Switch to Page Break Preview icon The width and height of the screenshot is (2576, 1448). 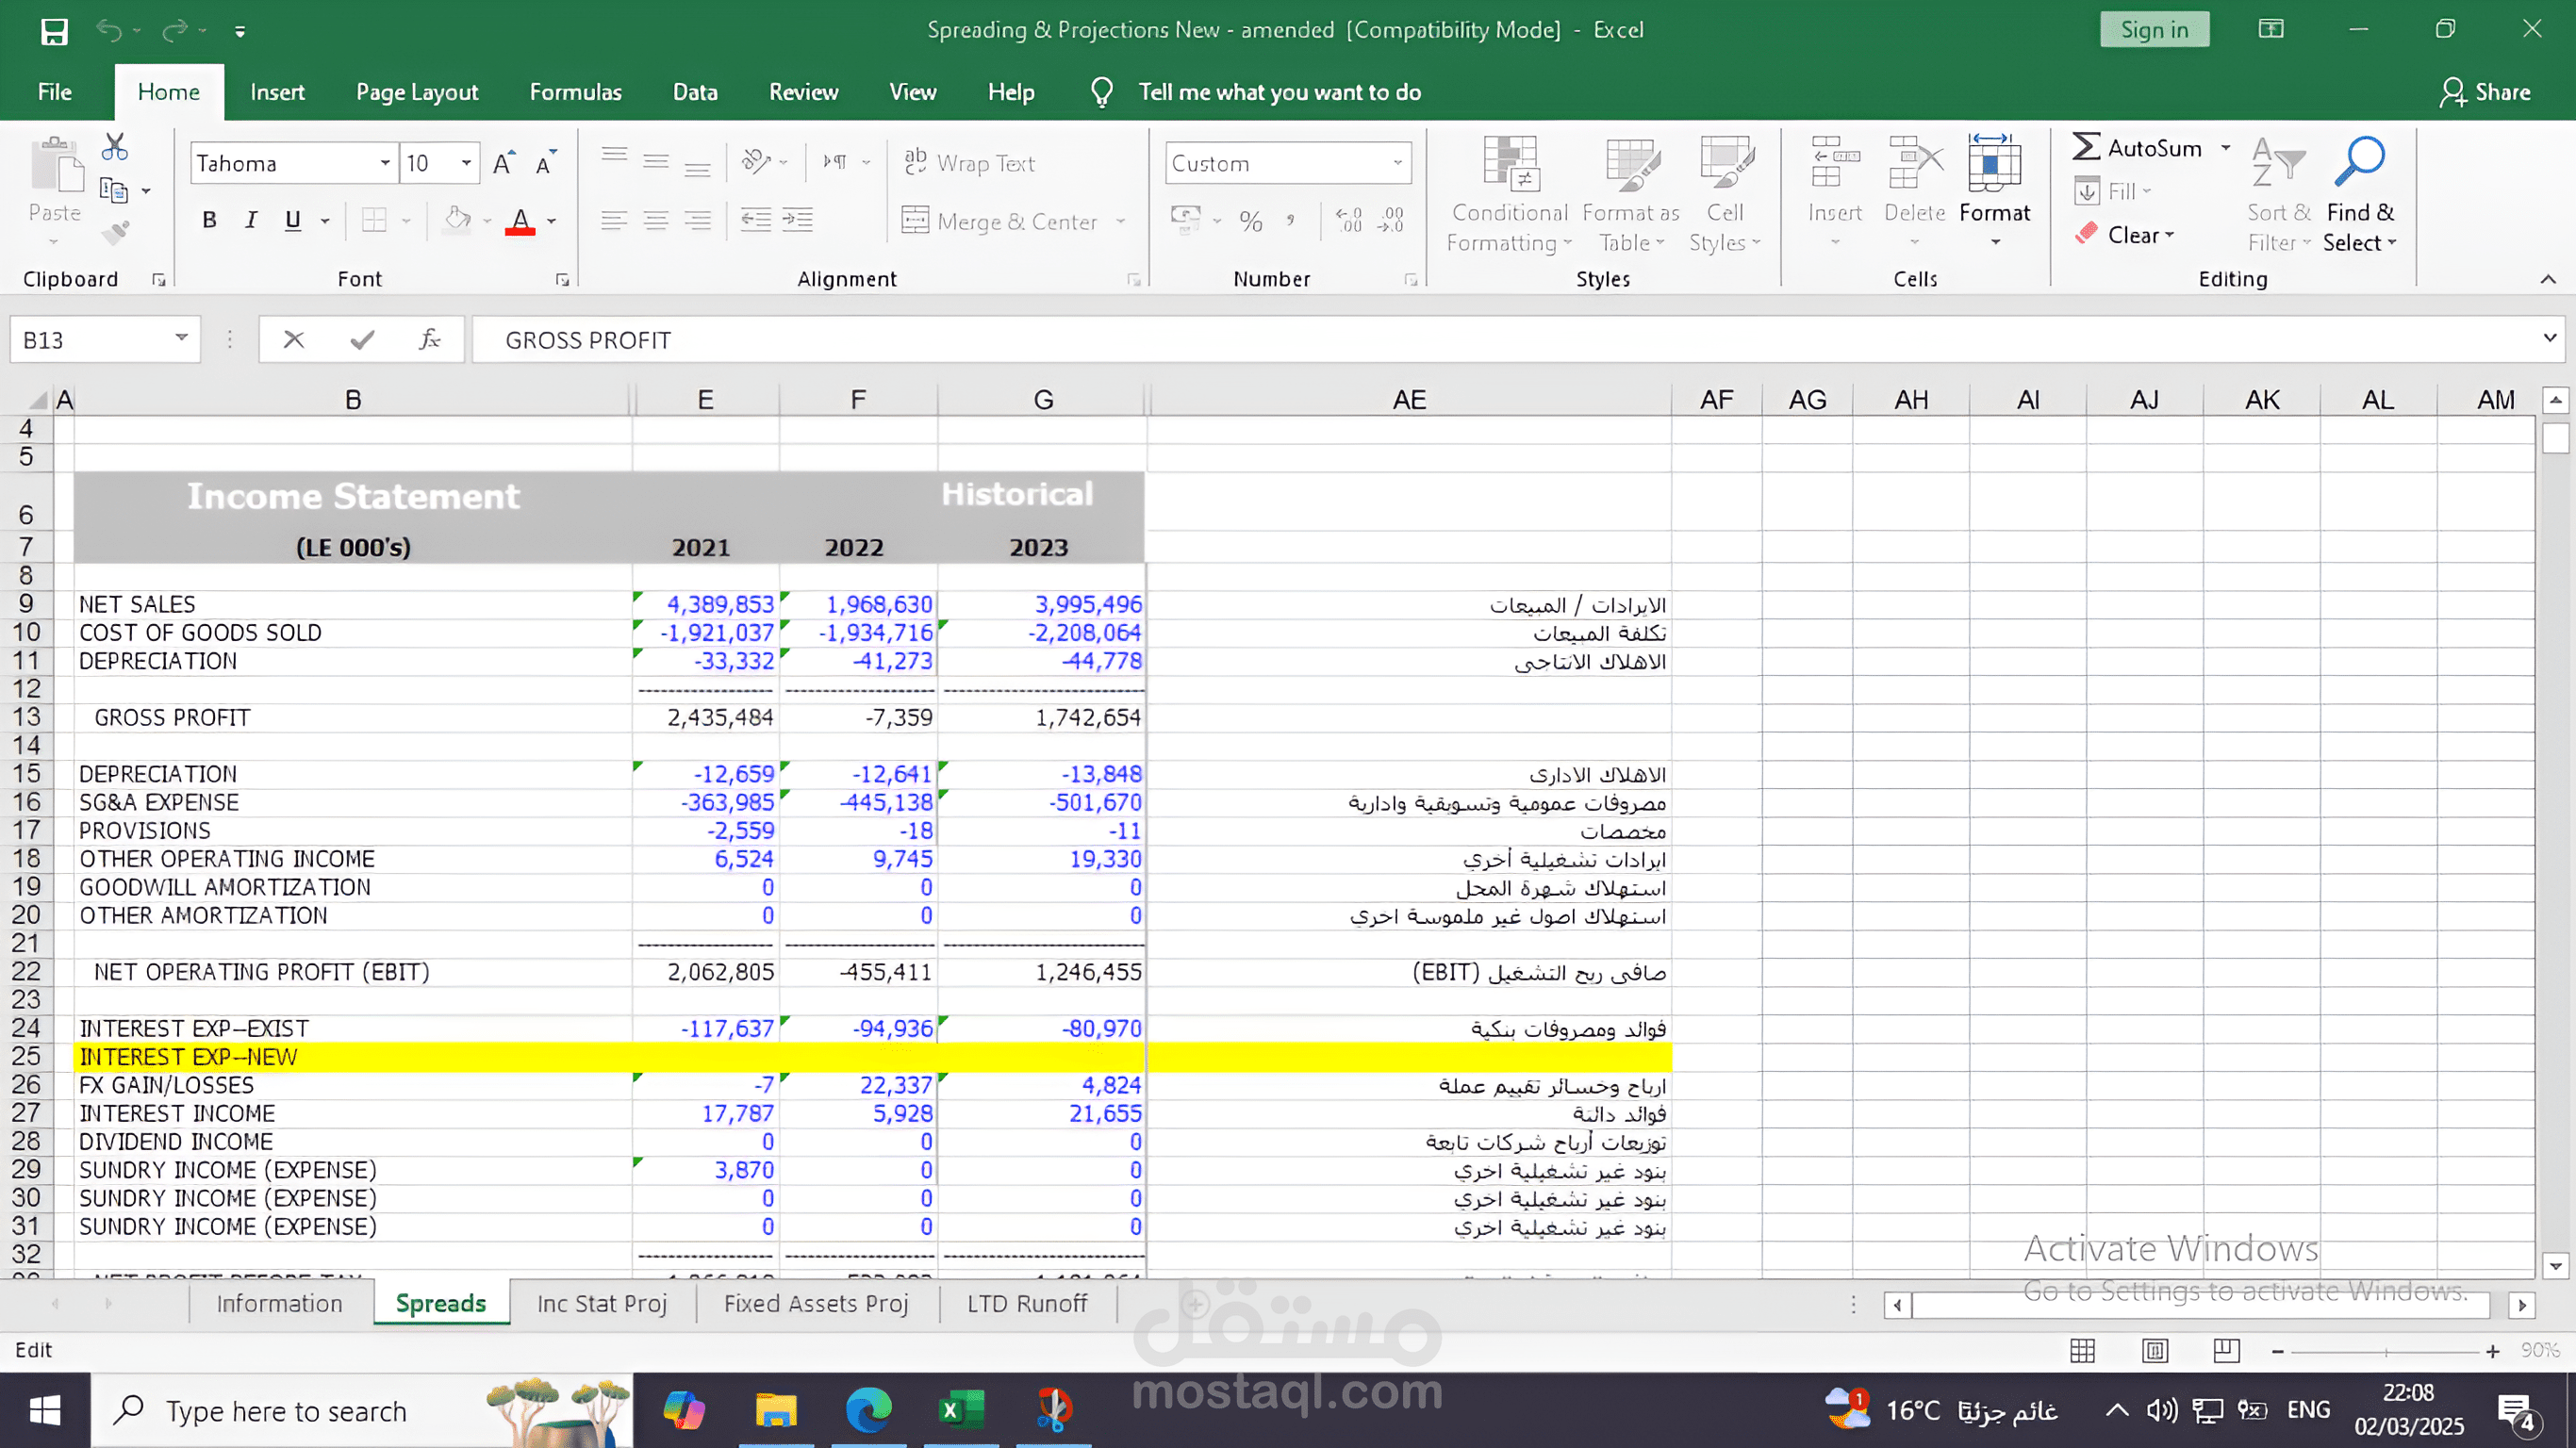2226,1351
